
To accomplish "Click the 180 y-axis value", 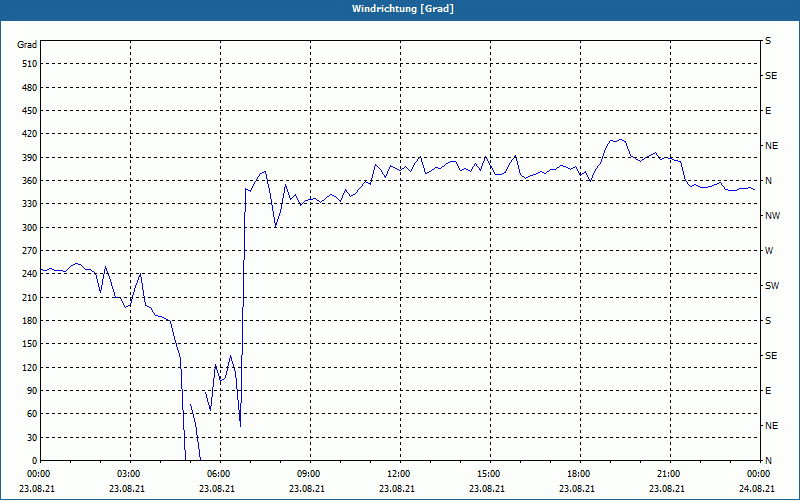I will tap(30, 320).
